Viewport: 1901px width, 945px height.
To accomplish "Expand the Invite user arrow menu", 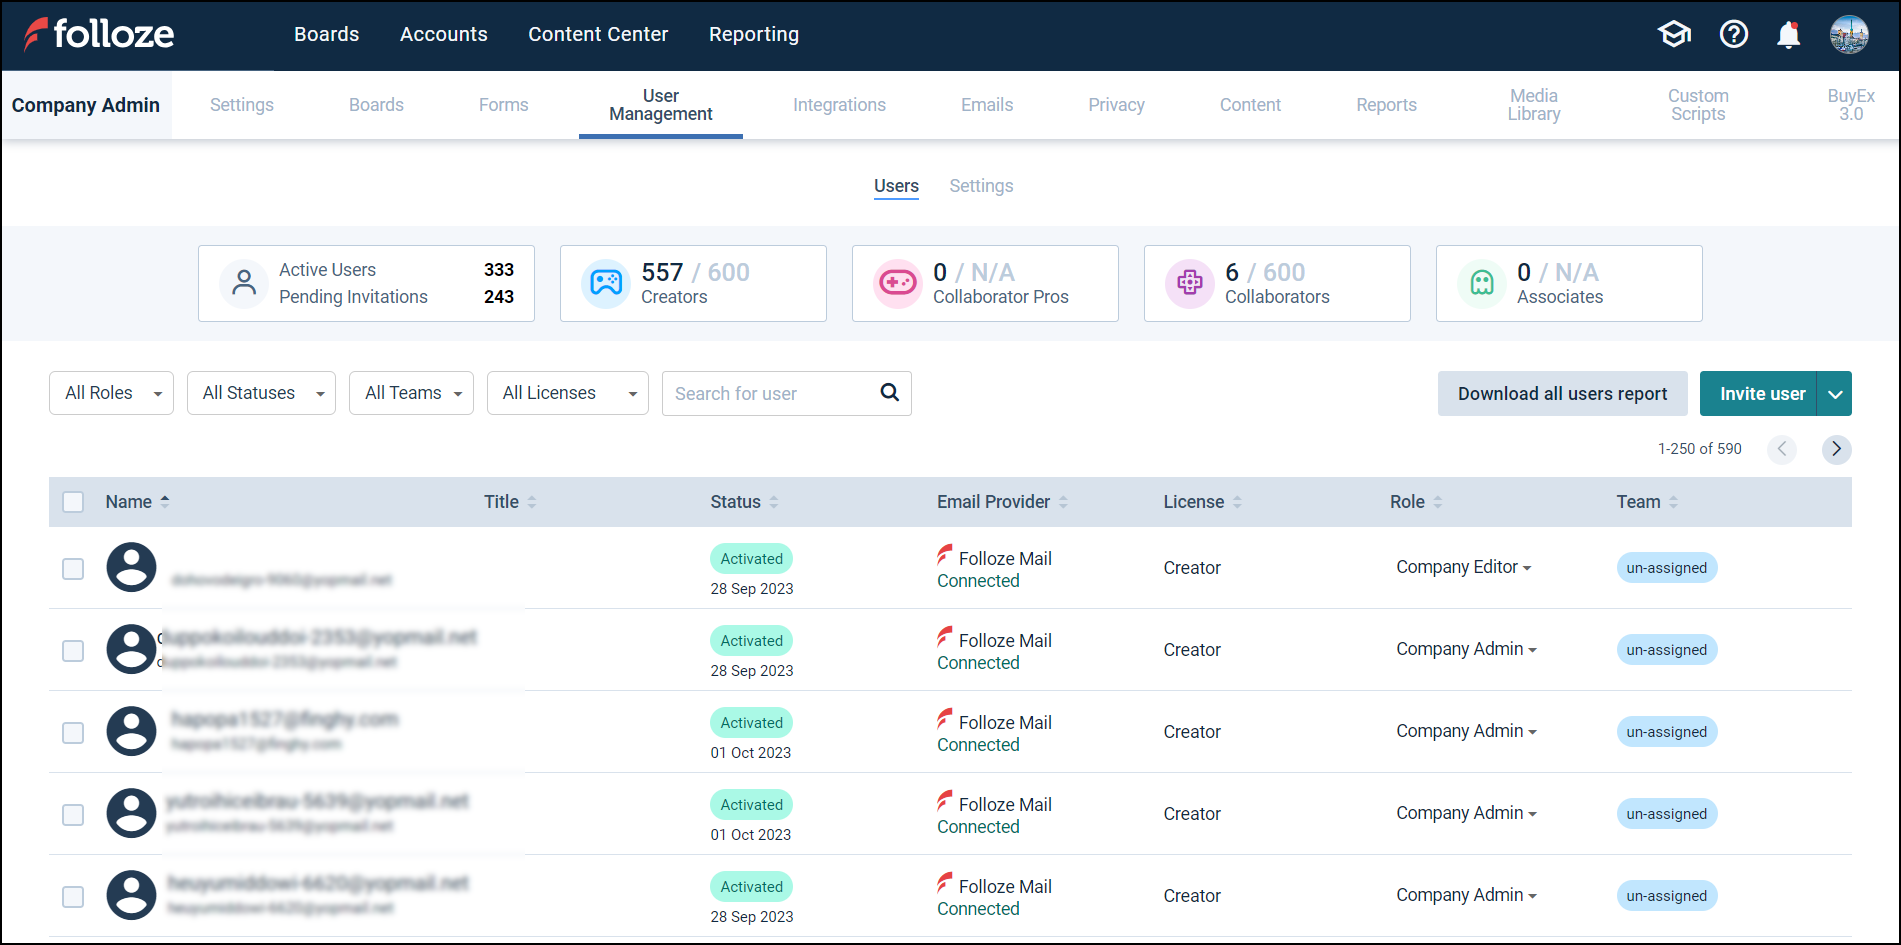I will [1835, 394].
